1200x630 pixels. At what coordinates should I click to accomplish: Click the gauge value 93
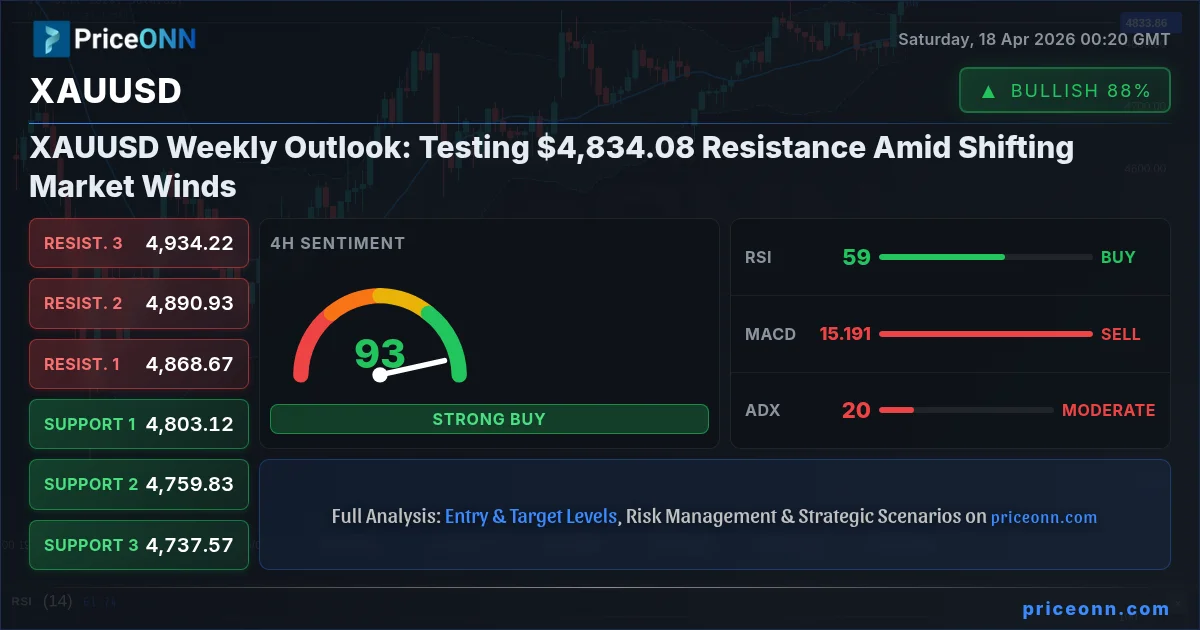pyautogui.click(x=380, y=353)
